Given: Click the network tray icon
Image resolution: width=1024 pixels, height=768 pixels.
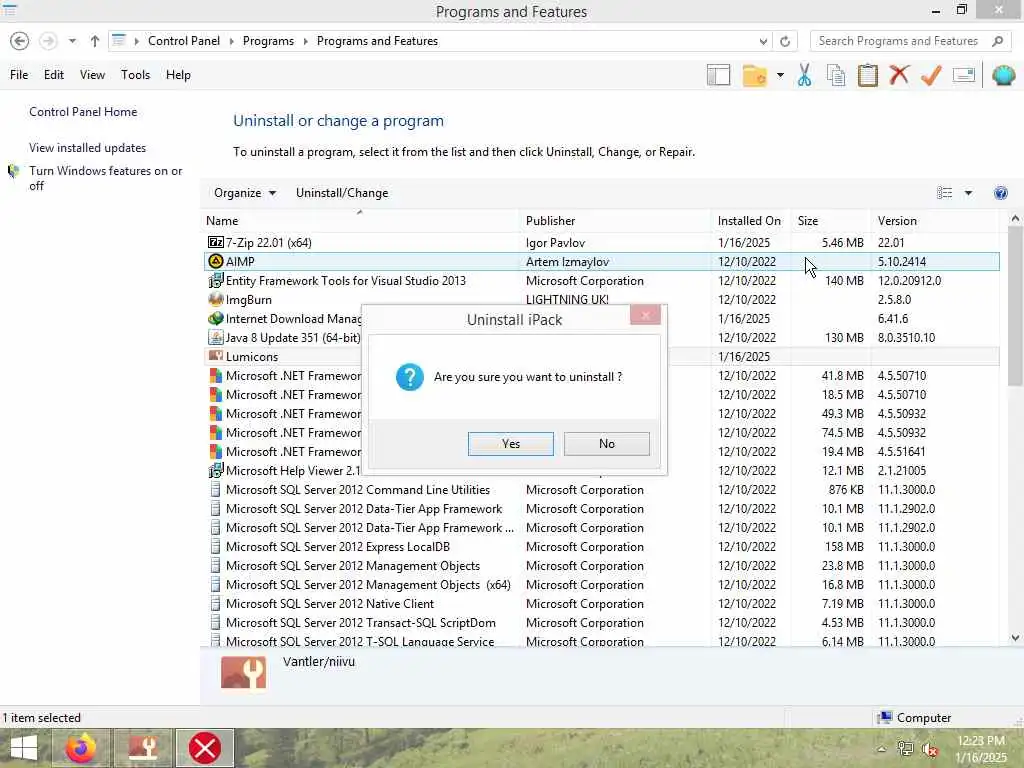Looking at the screenshot, I should [905, 749].
